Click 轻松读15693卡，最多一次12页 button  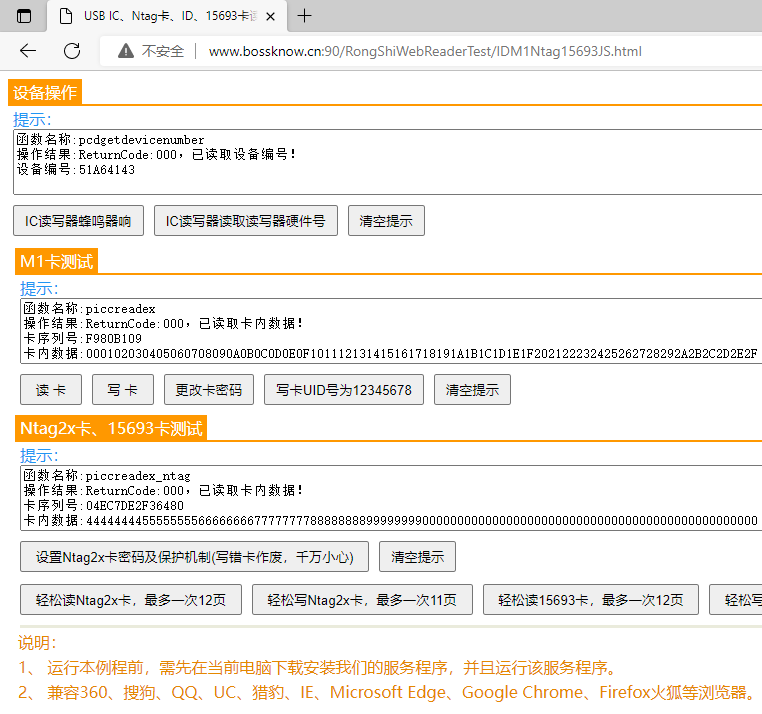point(590,599)
